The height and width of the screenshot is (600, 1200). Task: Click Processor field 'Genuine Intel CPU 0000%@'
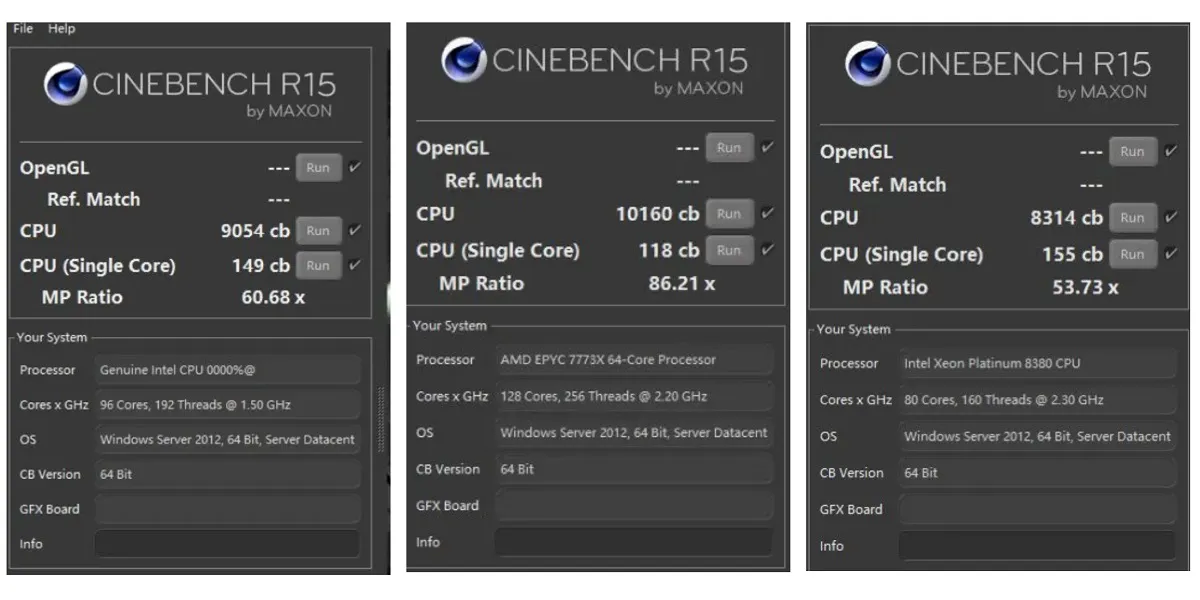coord(228,370)
